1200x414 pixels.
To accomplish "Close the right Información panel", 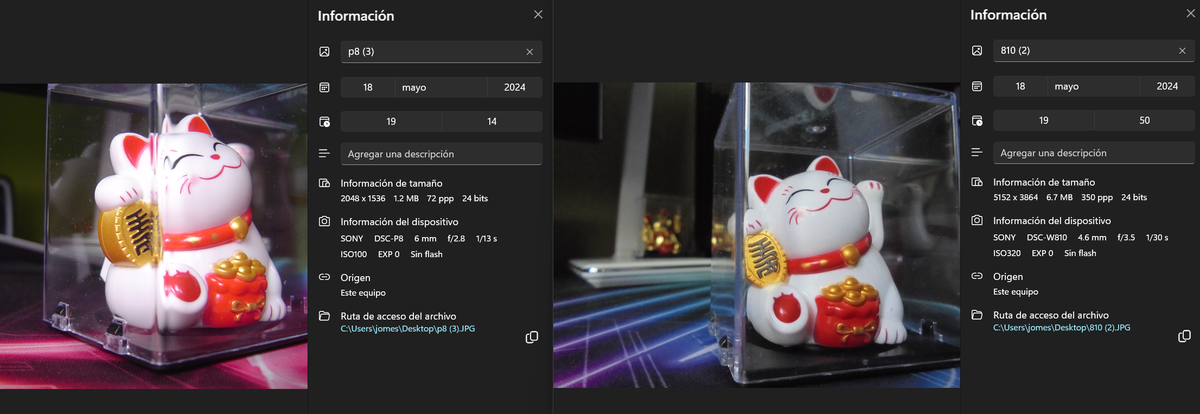I will tap(1190, 15).
